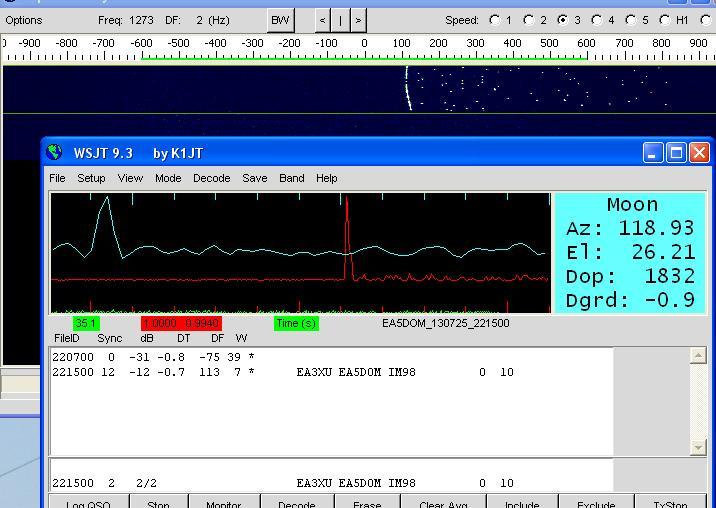The width and height of the screenshot is (716, 508).
Task: Click the Log QSO button
Action: (x=89, y=502)
